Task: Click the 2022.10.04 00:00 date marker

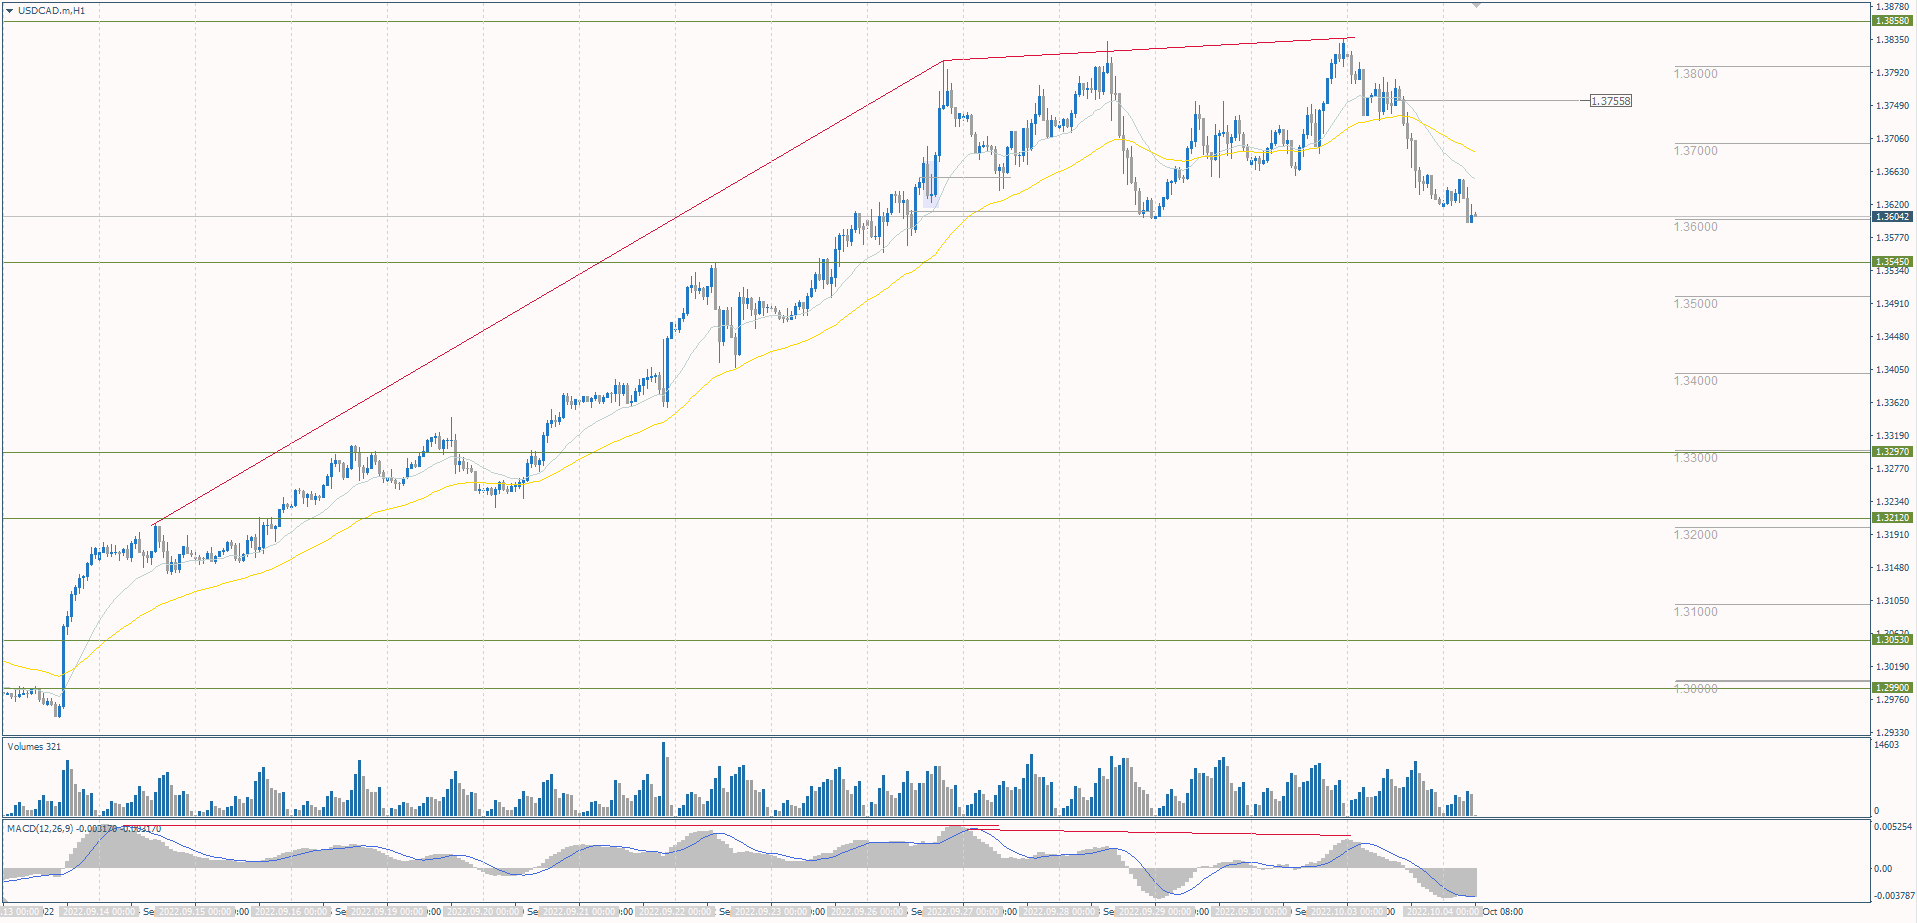Action: [1443, 912]
